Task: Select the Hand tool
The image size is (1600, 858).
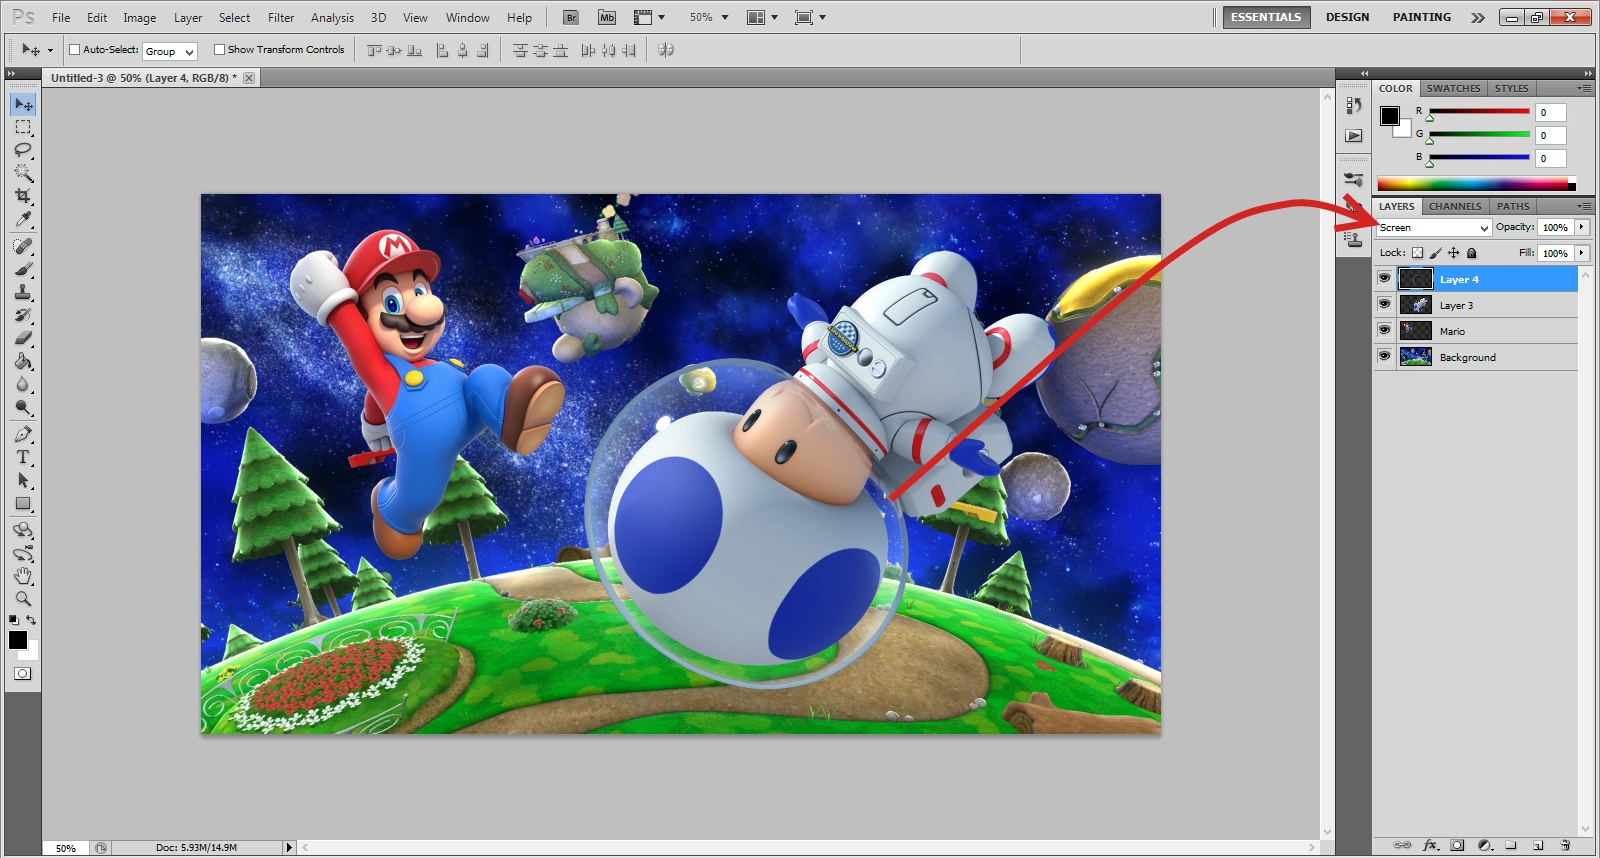Action: click(23, 576)
